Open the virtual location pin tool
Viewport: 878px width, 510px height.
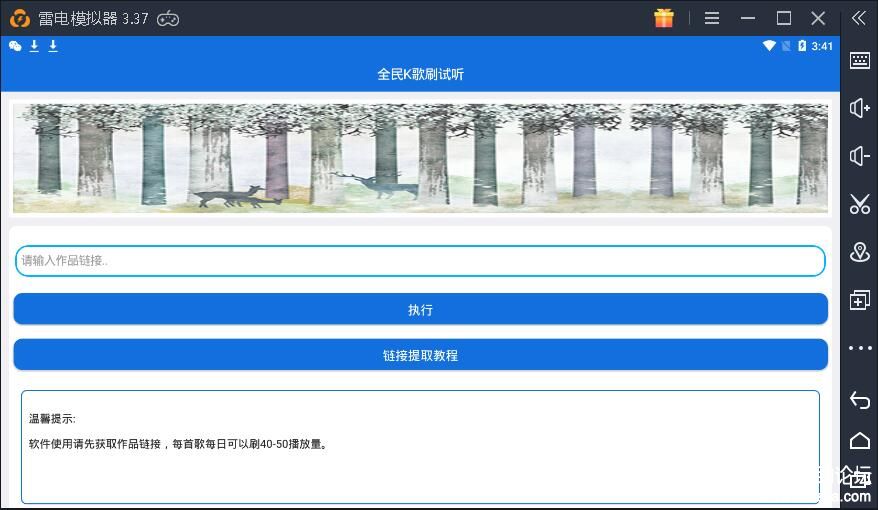(860, 252)
